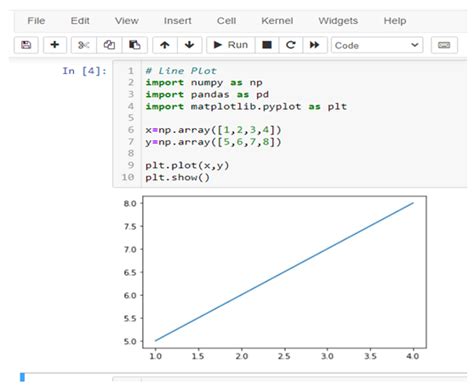Click the matplotlib.pyplot import line
474x385 pixels.
tap(246, 107)
